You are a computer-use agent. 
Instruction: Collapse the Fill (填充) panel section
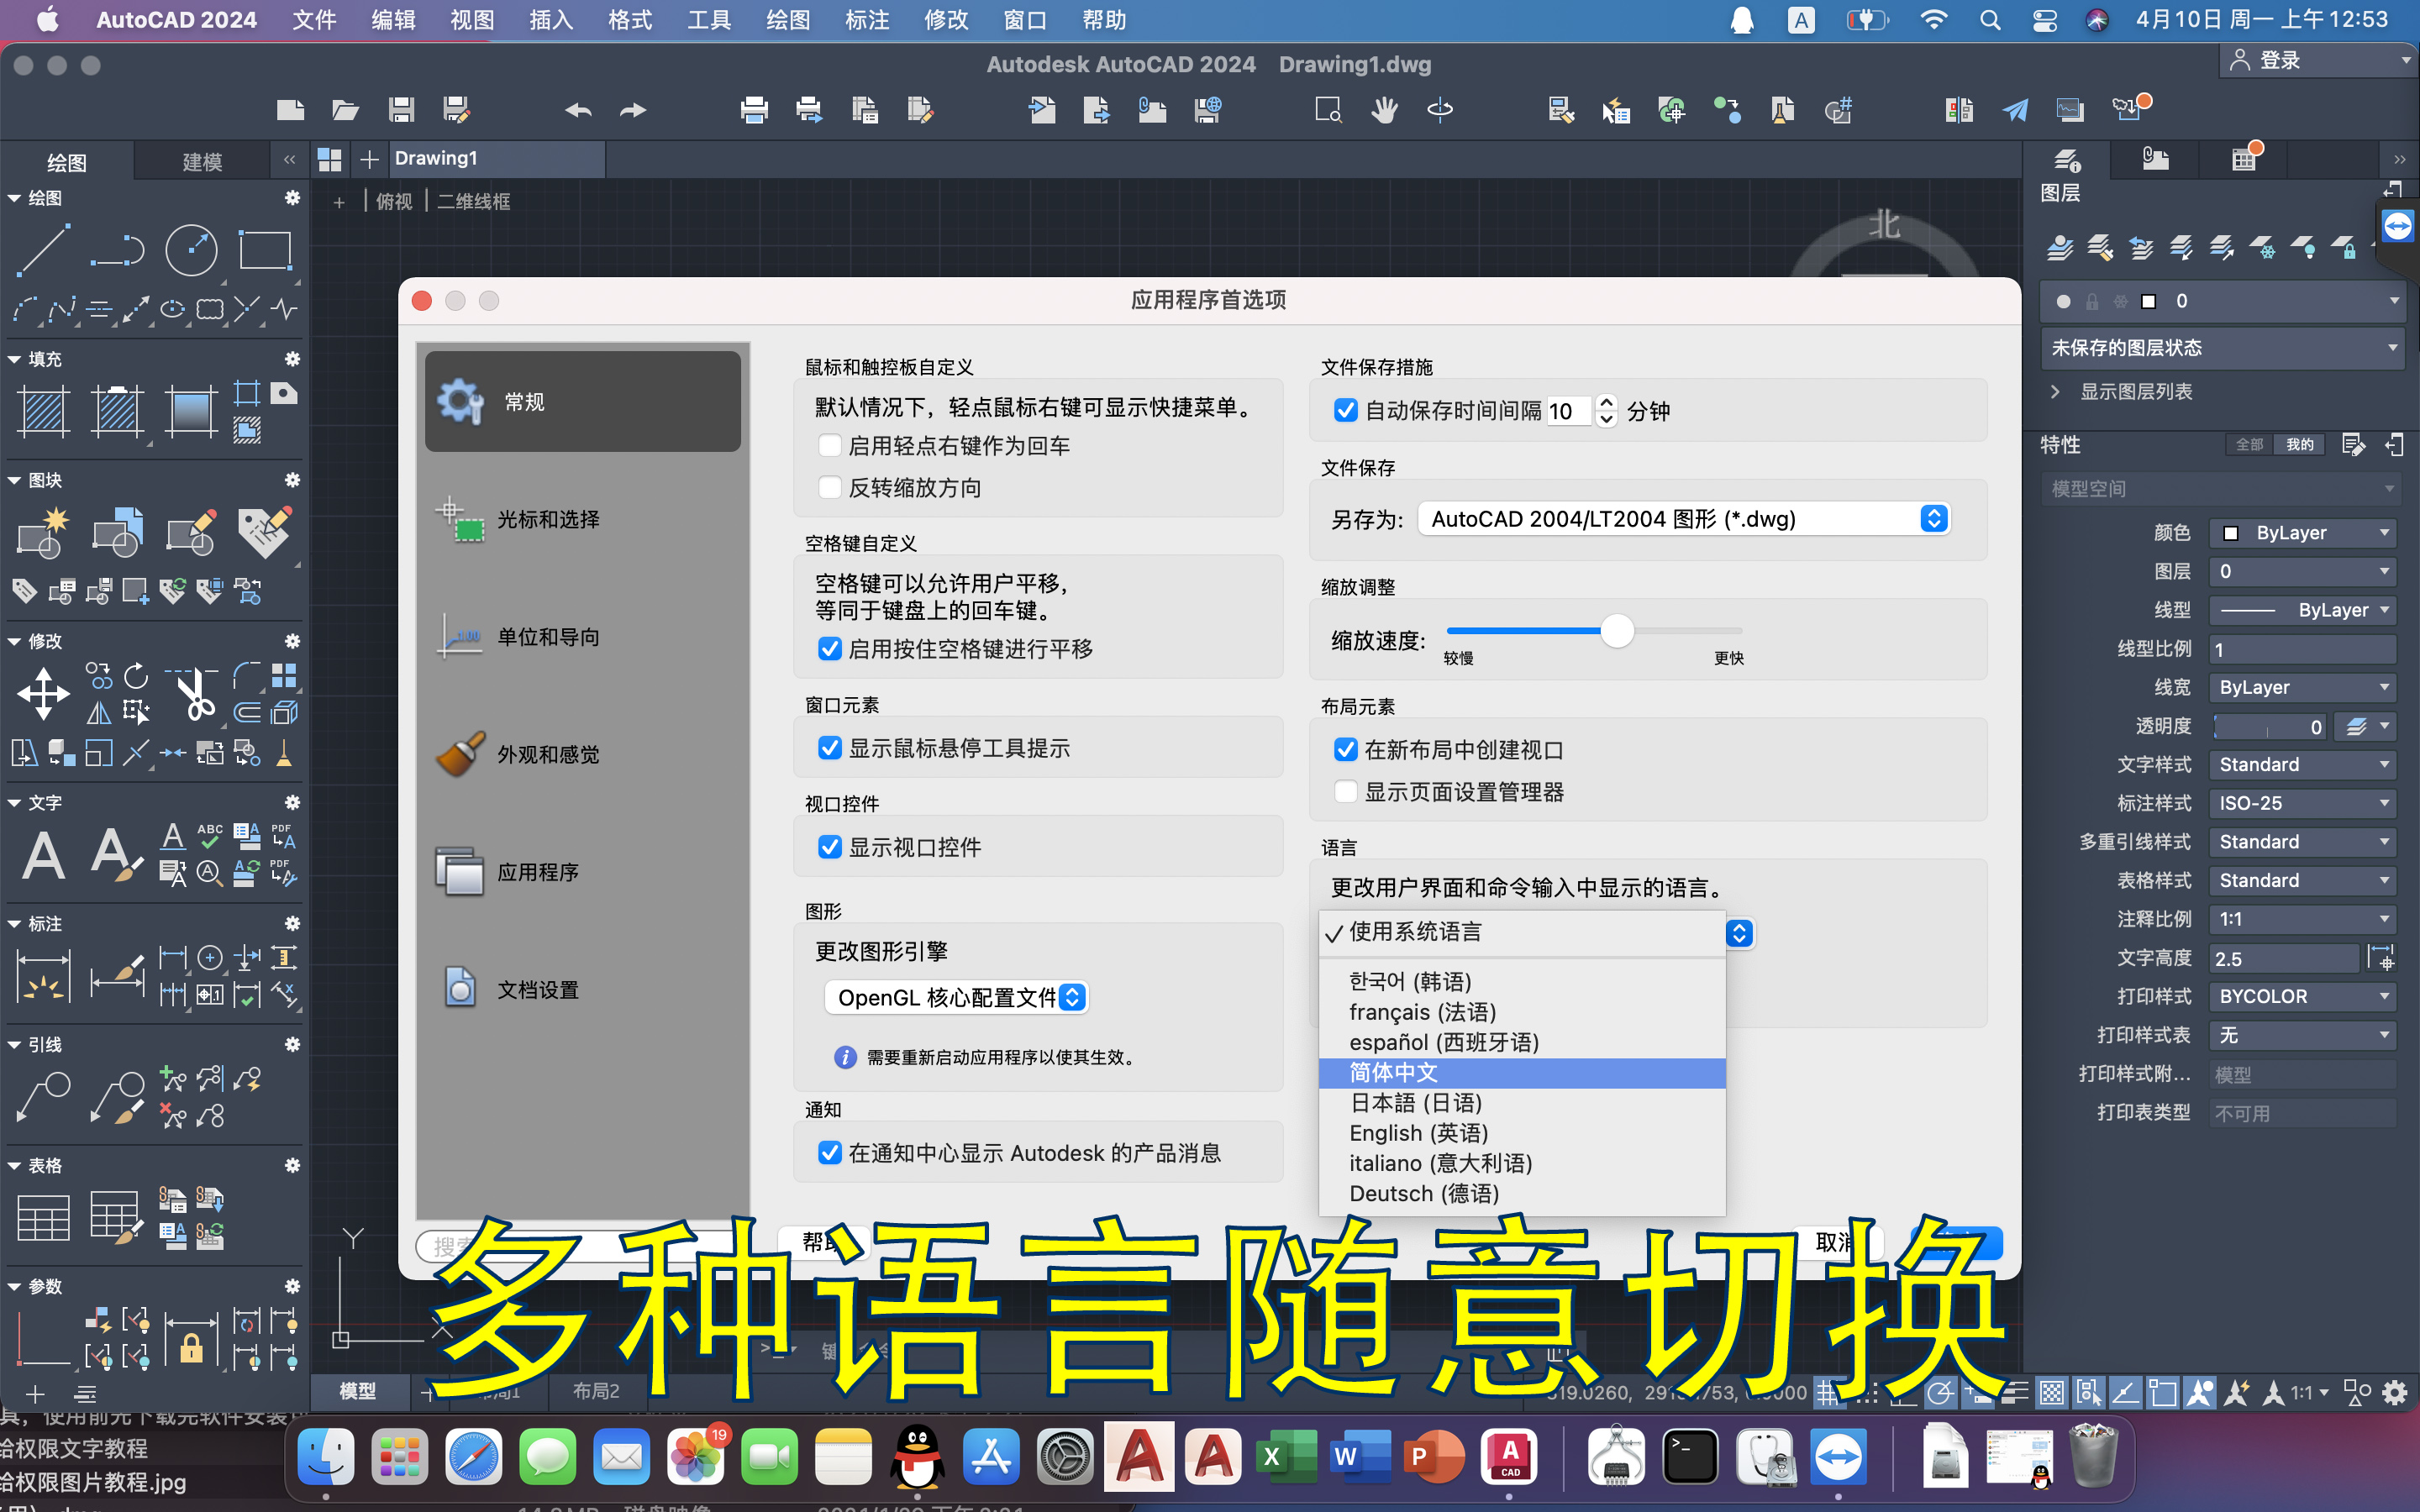point(14,359)
